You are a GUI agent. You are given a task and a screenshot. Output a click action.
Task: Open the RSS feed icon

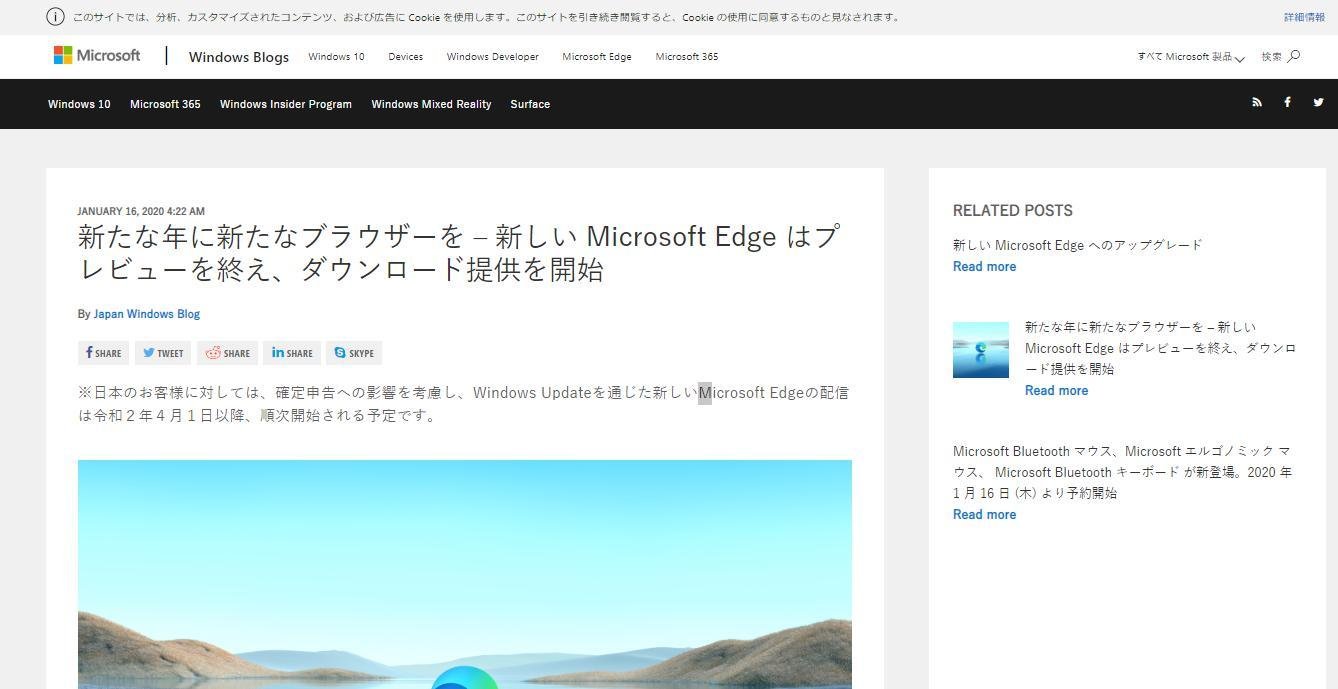coord(1257,102)
